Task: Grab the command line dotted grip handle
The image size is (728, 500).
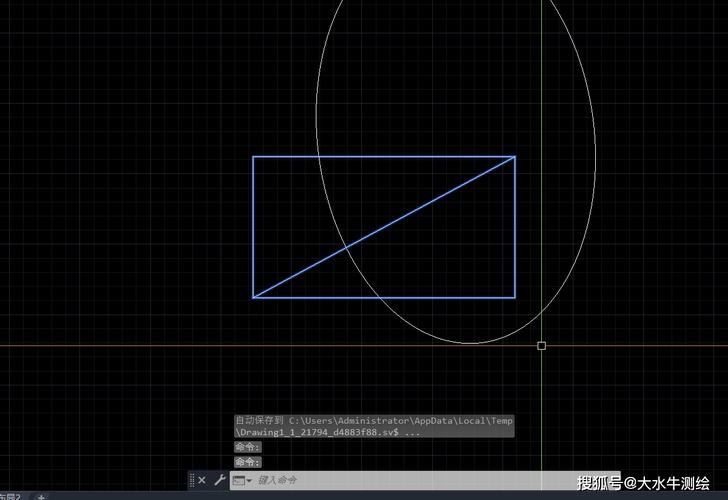Action: pos(192,480)
